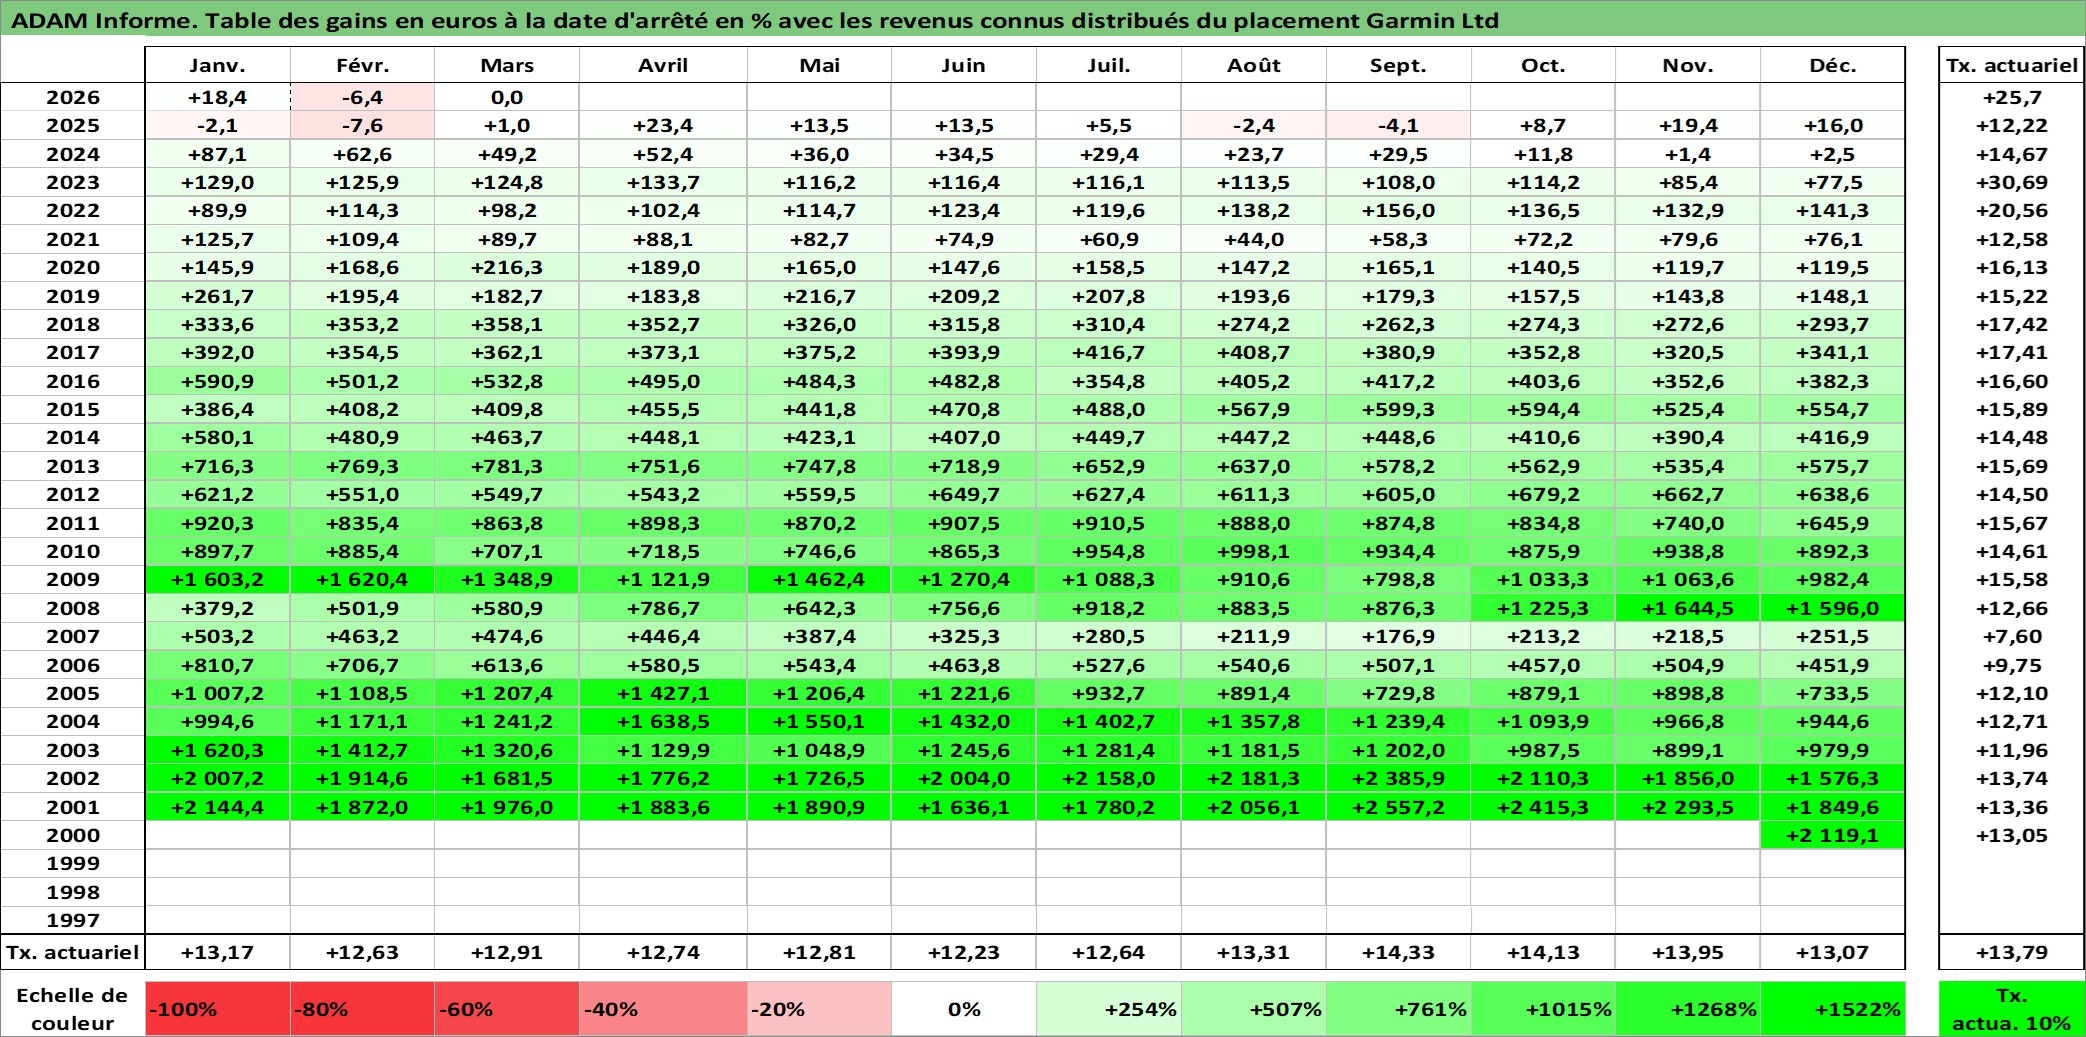The image size is (2086, 1037).
Task: Select the cell with value +18,4
Action: [218, 97]
